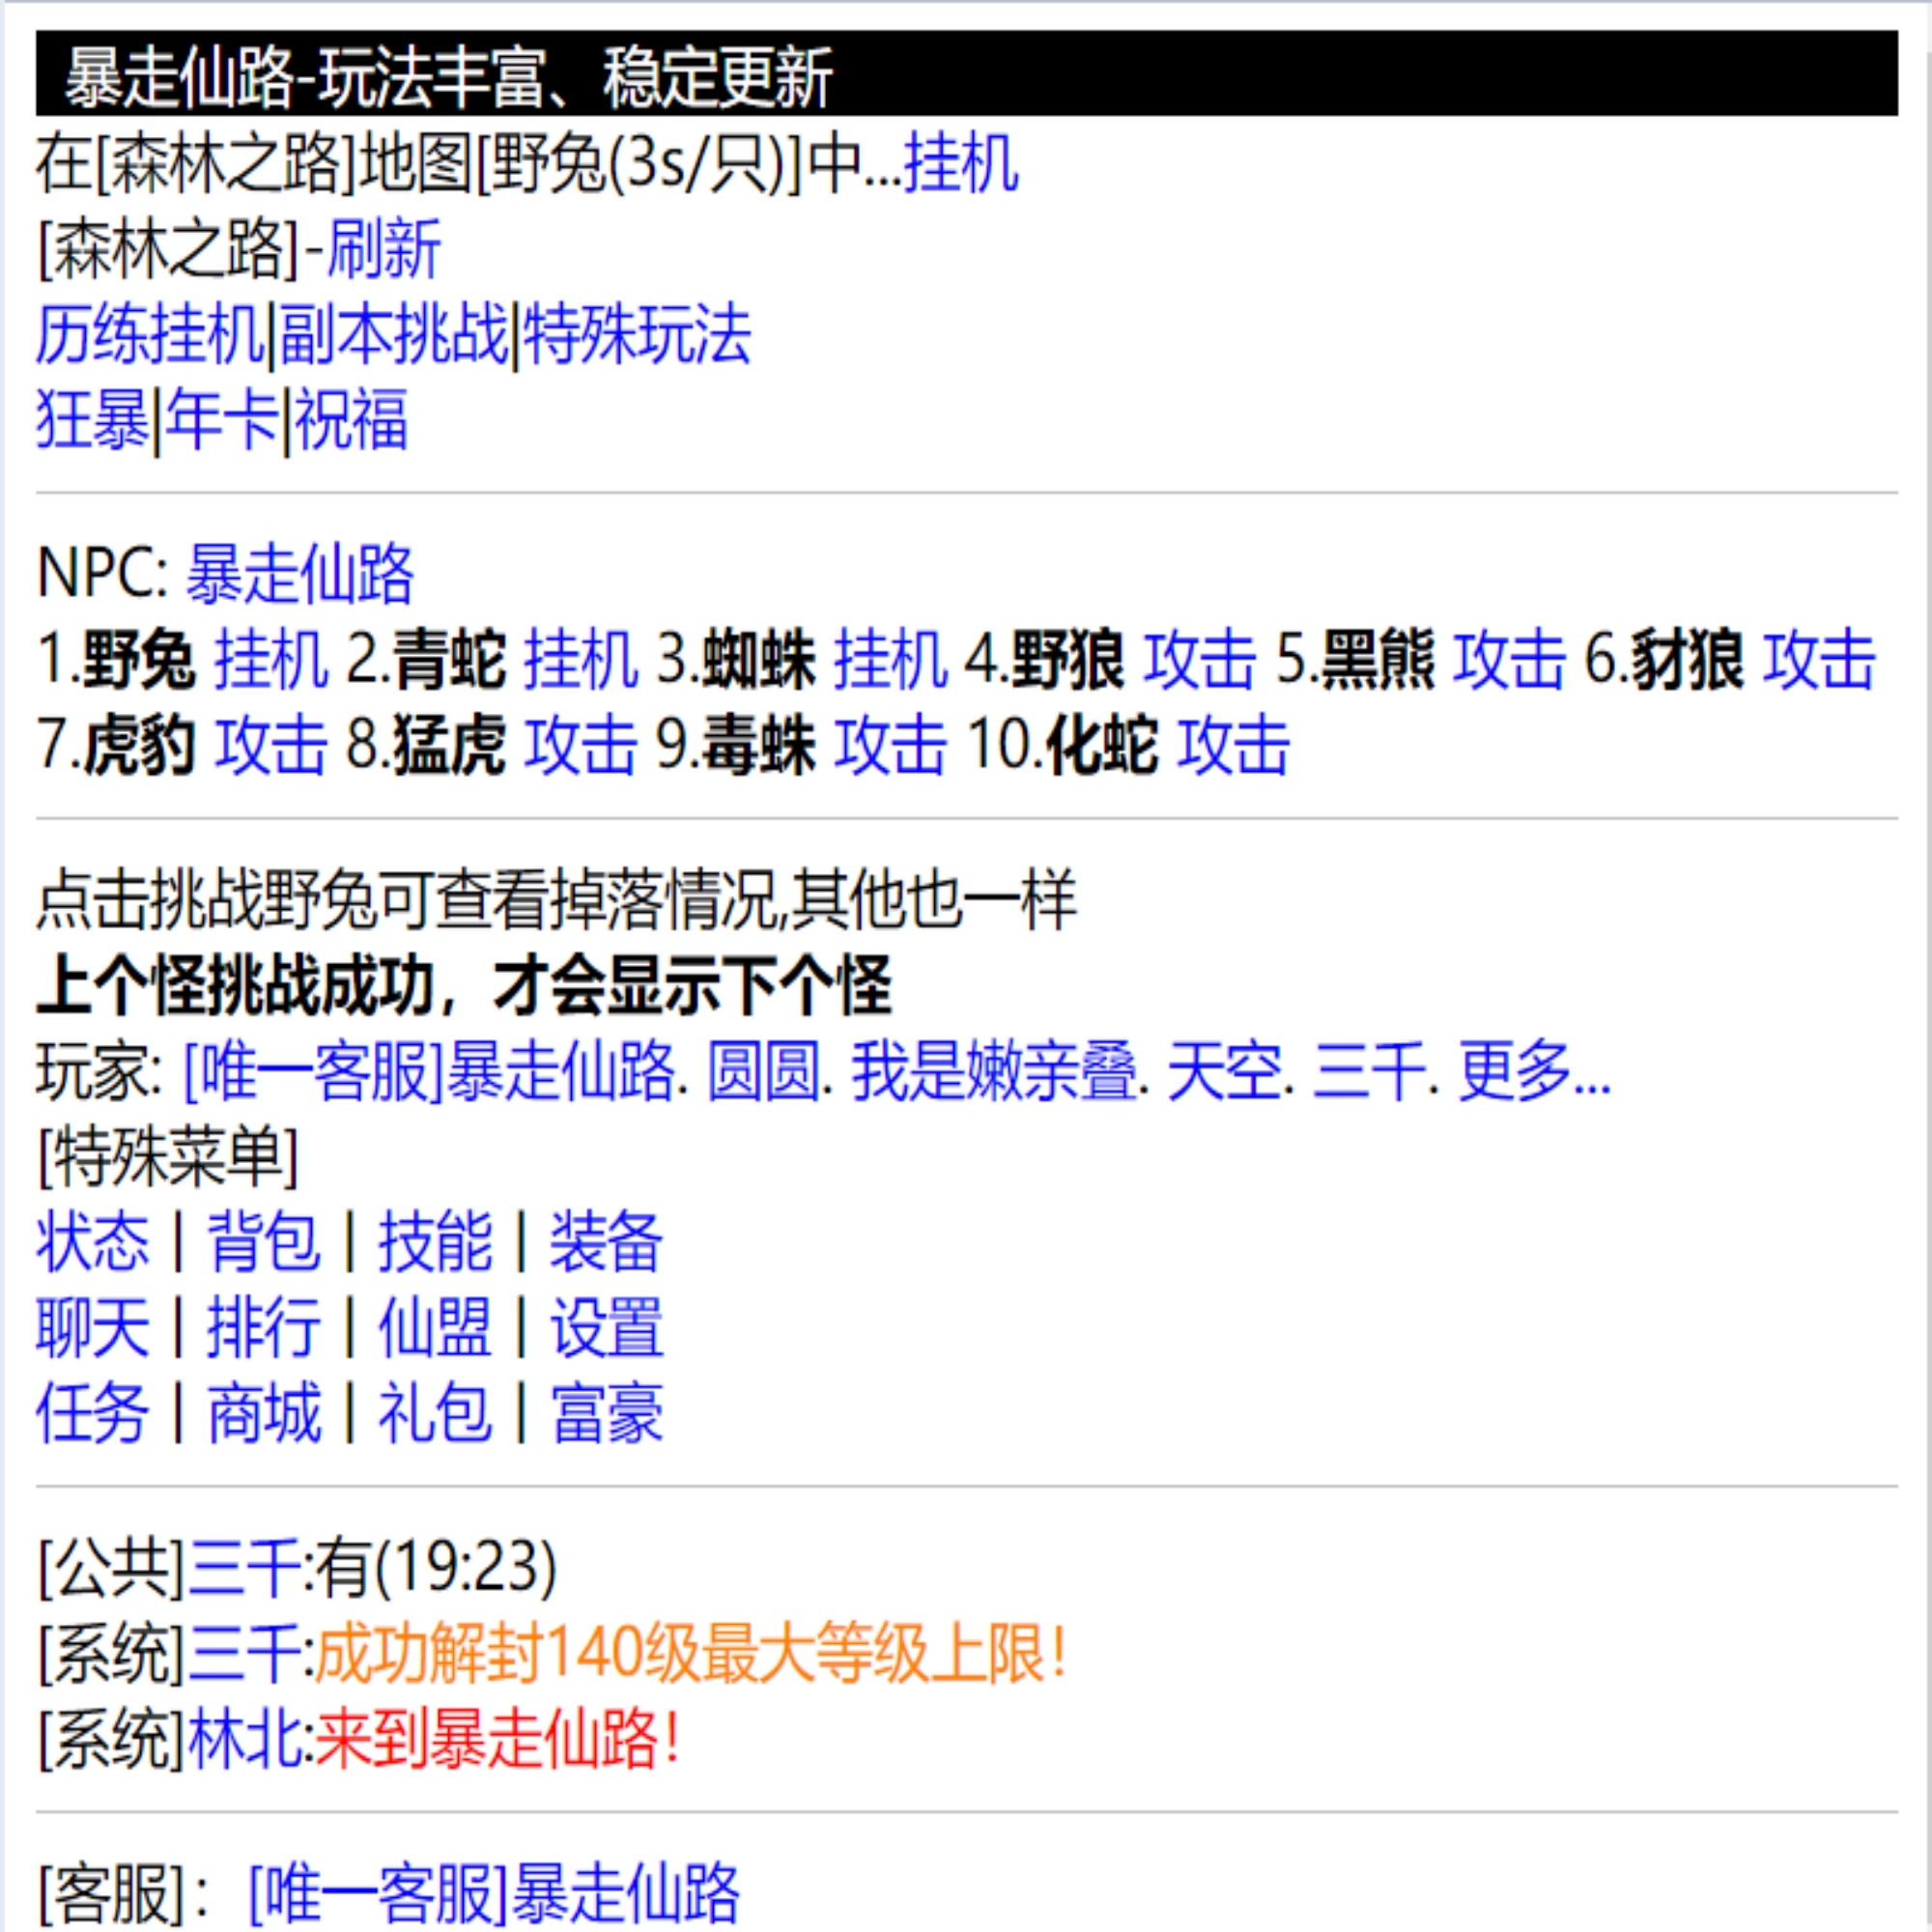This screenshot has height=1932, width=1932.
Task: Open 历练挂机 section
Action: [x=150, y=334]
